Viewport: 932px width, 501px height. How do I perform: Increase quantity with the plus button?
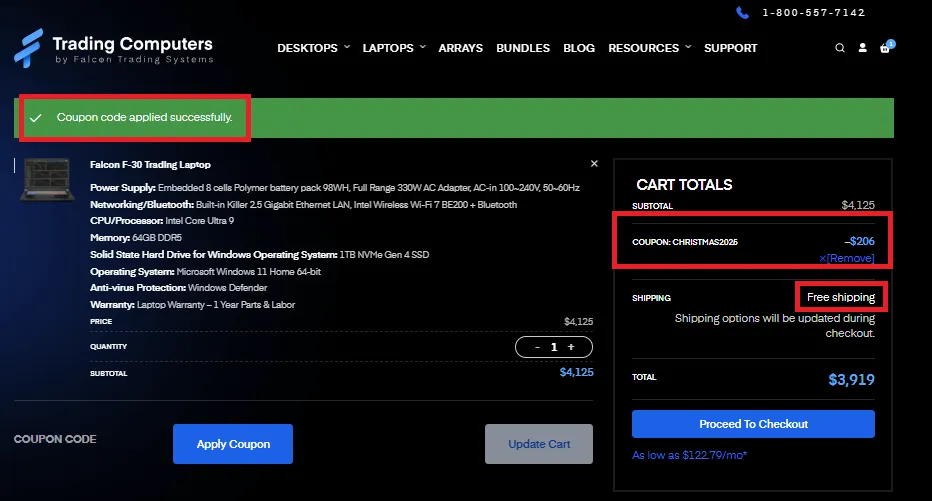571,347
